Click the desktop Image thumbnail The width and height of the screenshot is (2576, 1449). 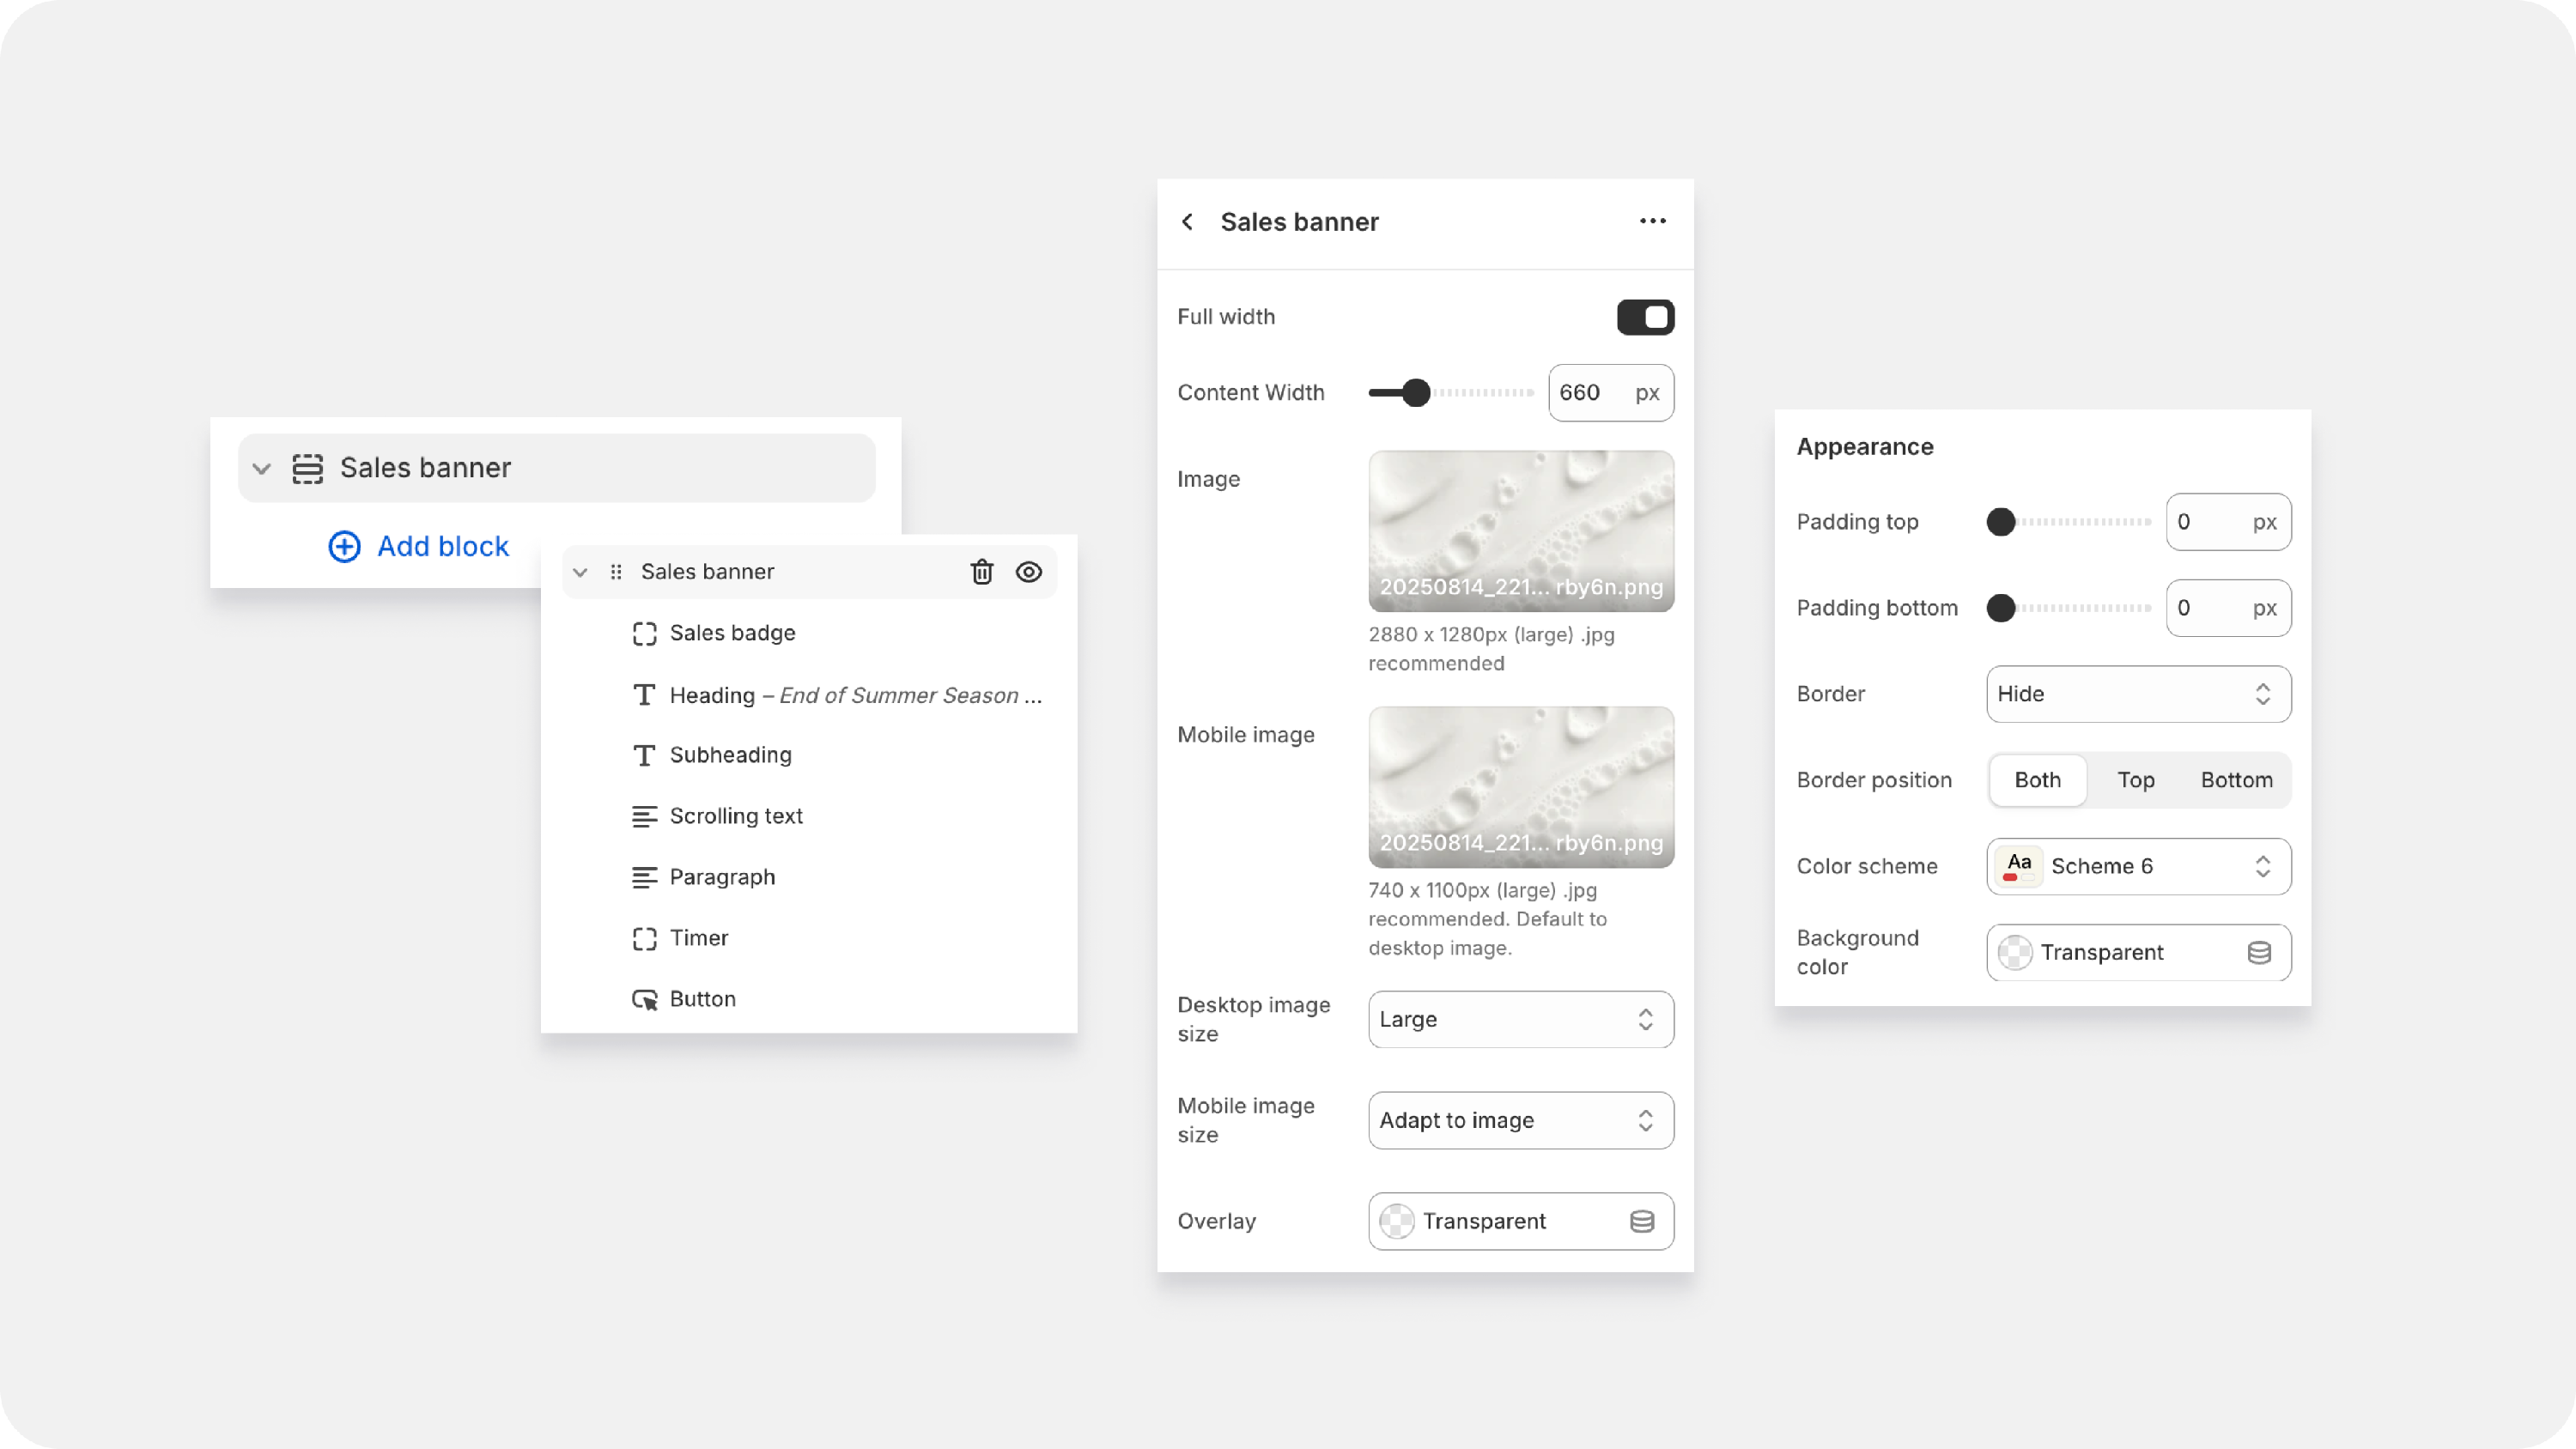(x=1520, y=531)
